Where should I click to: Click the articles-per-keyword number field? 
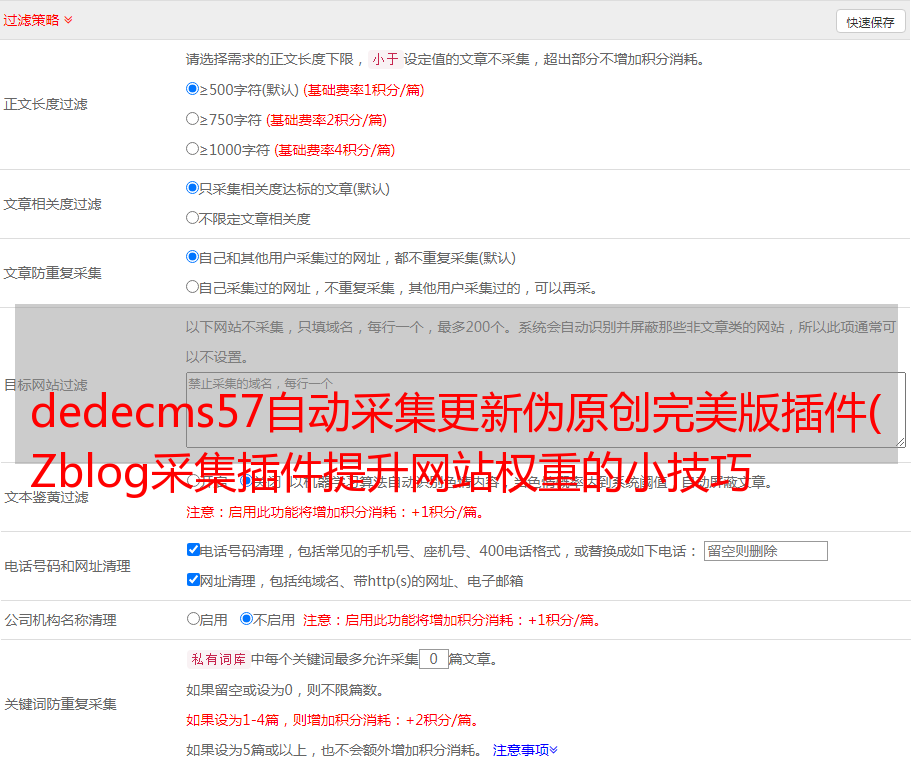coord(433,659)
